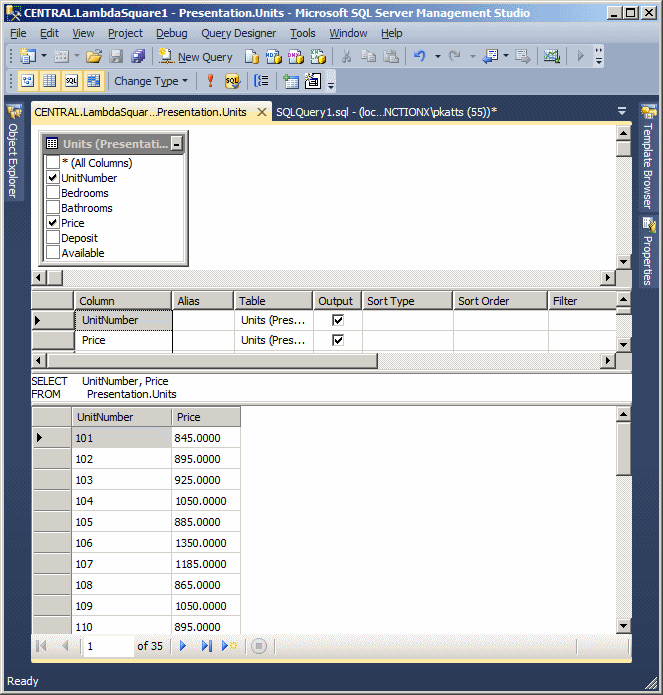
Task: Uncheck the UnitNumber column checkbox
Action: click(x=53, y=177)
